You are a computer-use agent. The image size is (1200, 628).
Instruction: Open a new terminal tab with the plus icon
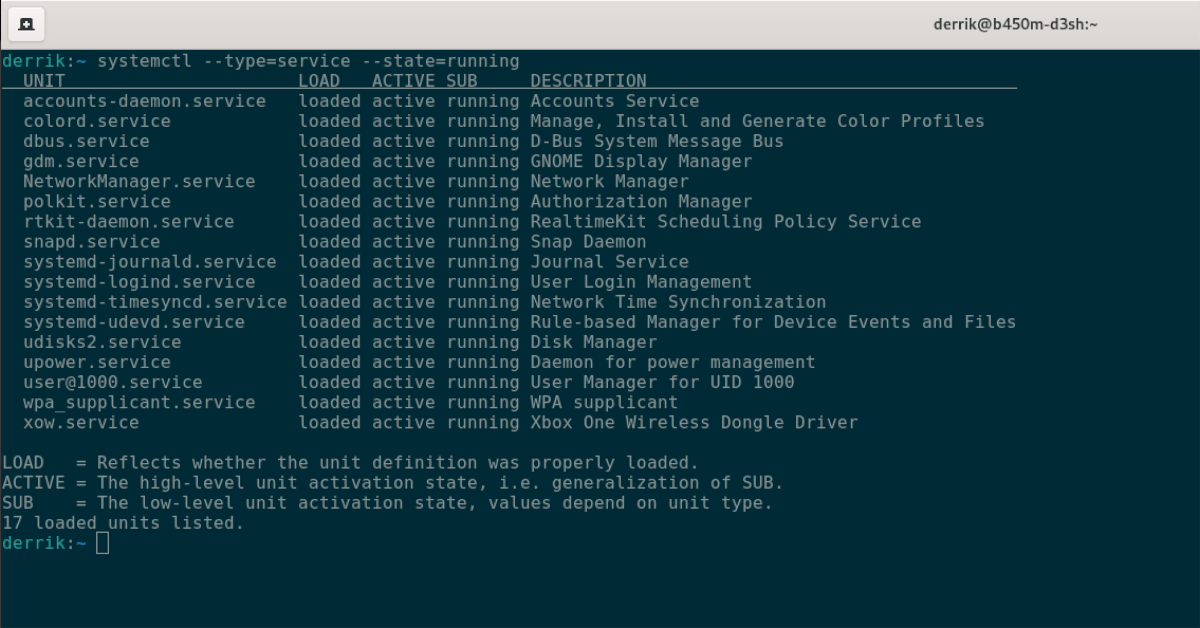26,24
